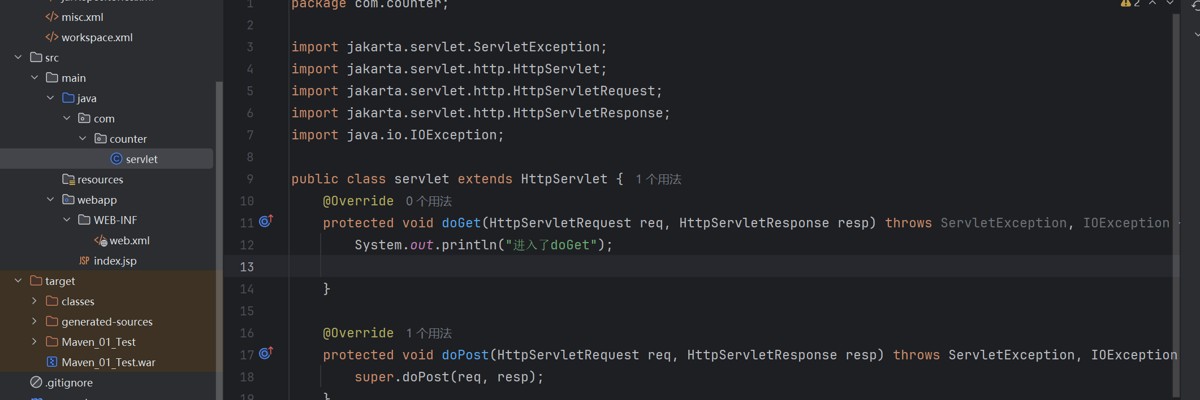Click the "1 个用法" usages hint on class line
The width and height of the screenshot is (1200, 400).
pyautogui.click(x=658, y=180)
